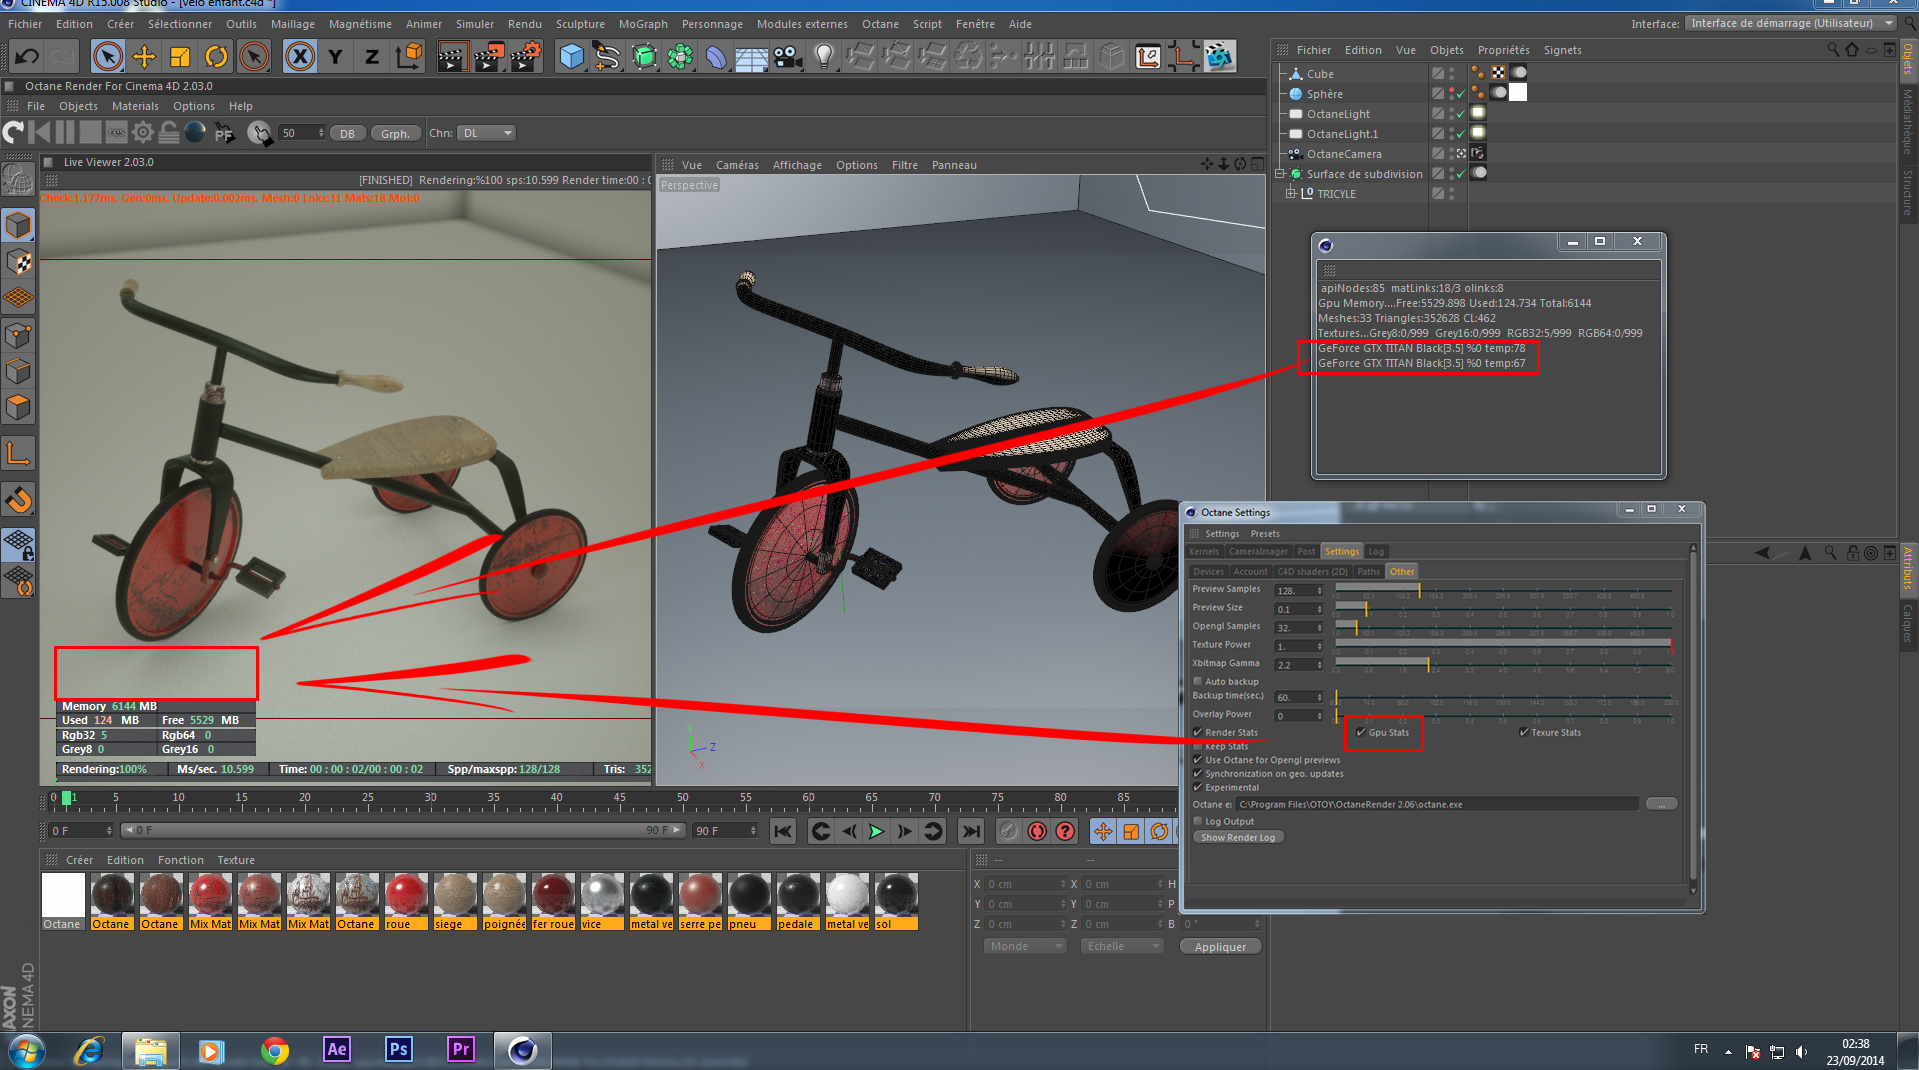Toggle the Y axis lock
The width and height of the screenshot is (1919, 1070).
(x=336, y=57)
